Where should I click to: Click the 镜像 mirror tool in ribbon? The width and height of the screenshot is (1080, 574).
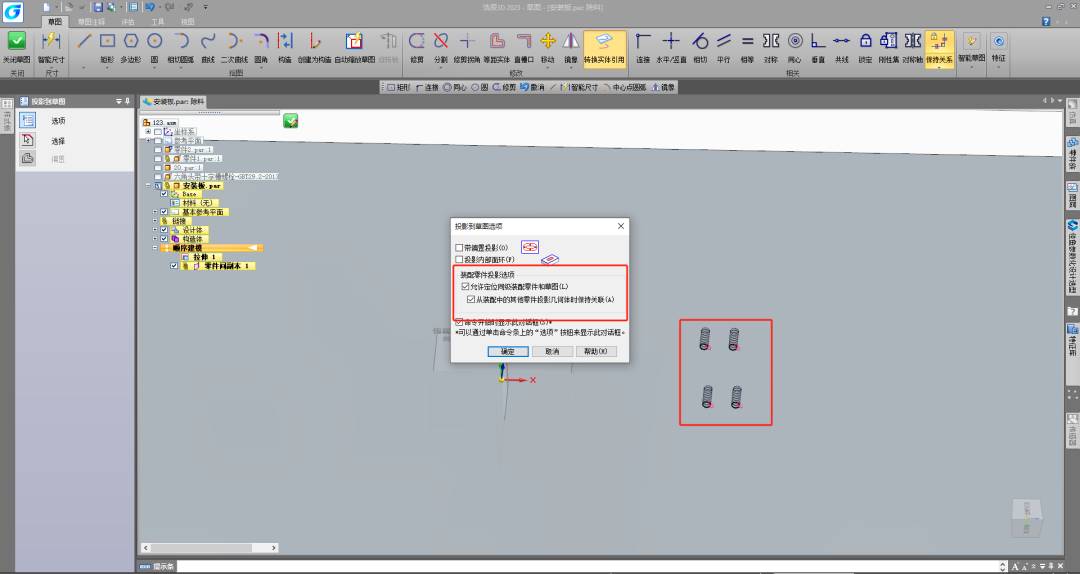(570, 41)
